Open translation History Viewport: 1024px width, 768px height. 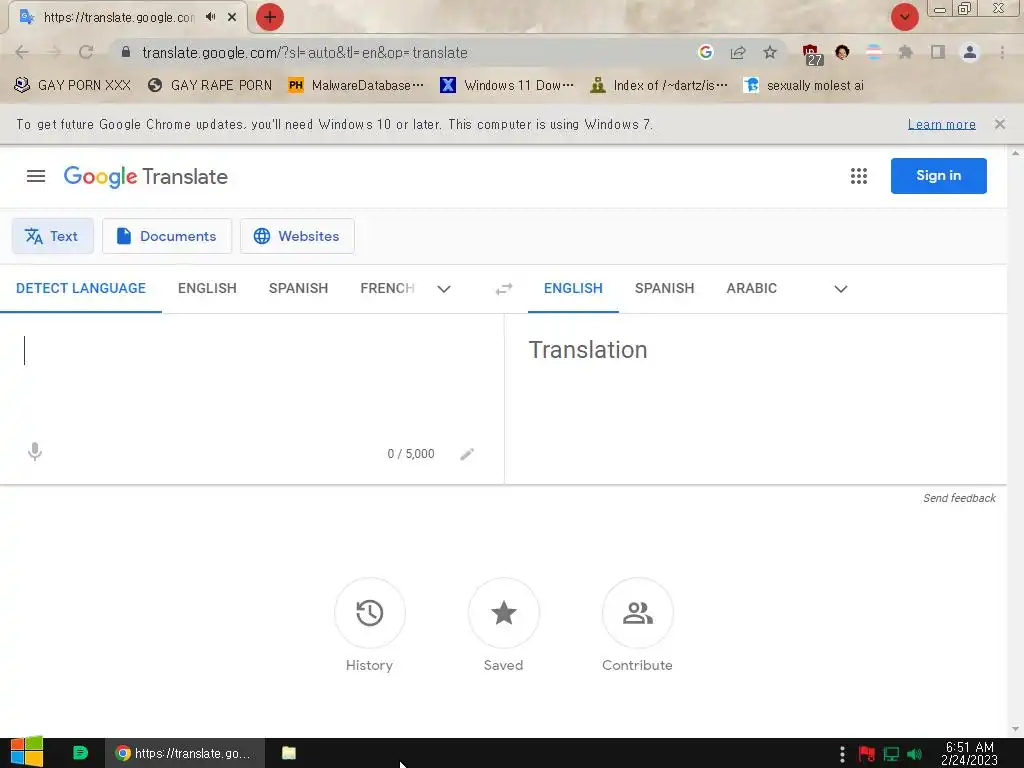click(370, 613)
